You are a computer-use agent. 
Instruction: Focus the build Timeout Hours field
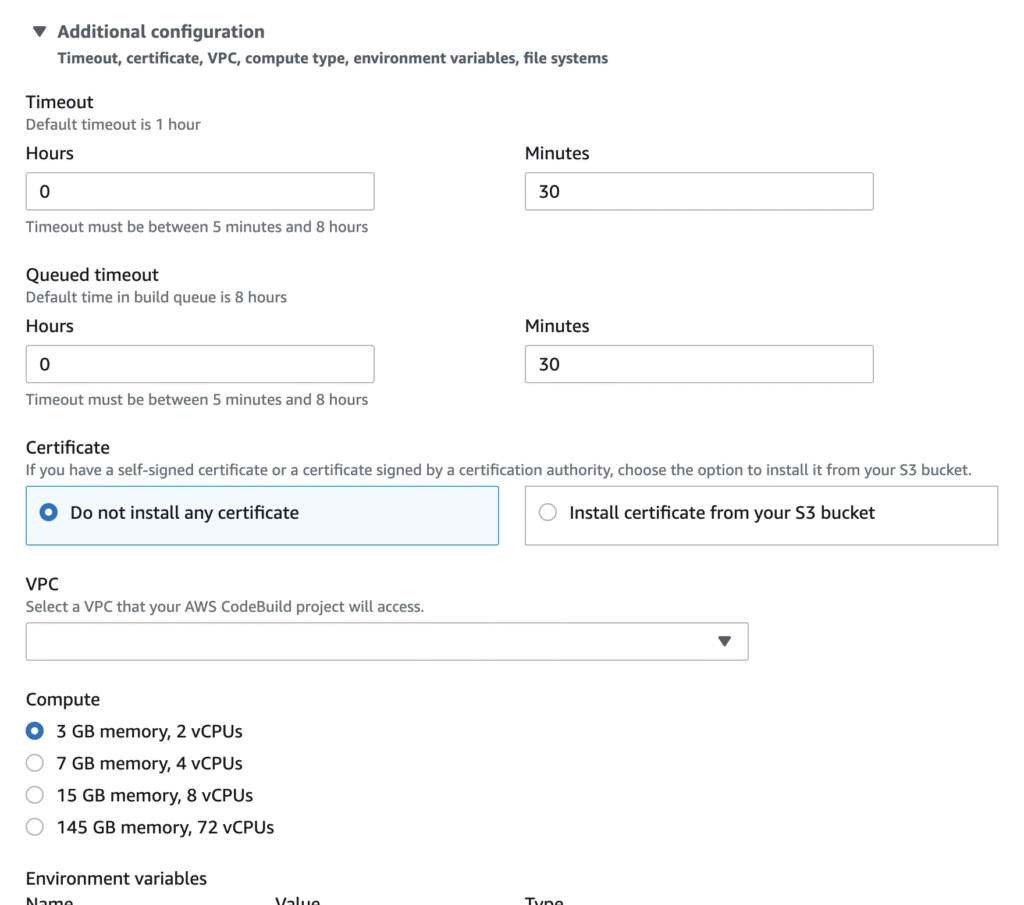200,191
